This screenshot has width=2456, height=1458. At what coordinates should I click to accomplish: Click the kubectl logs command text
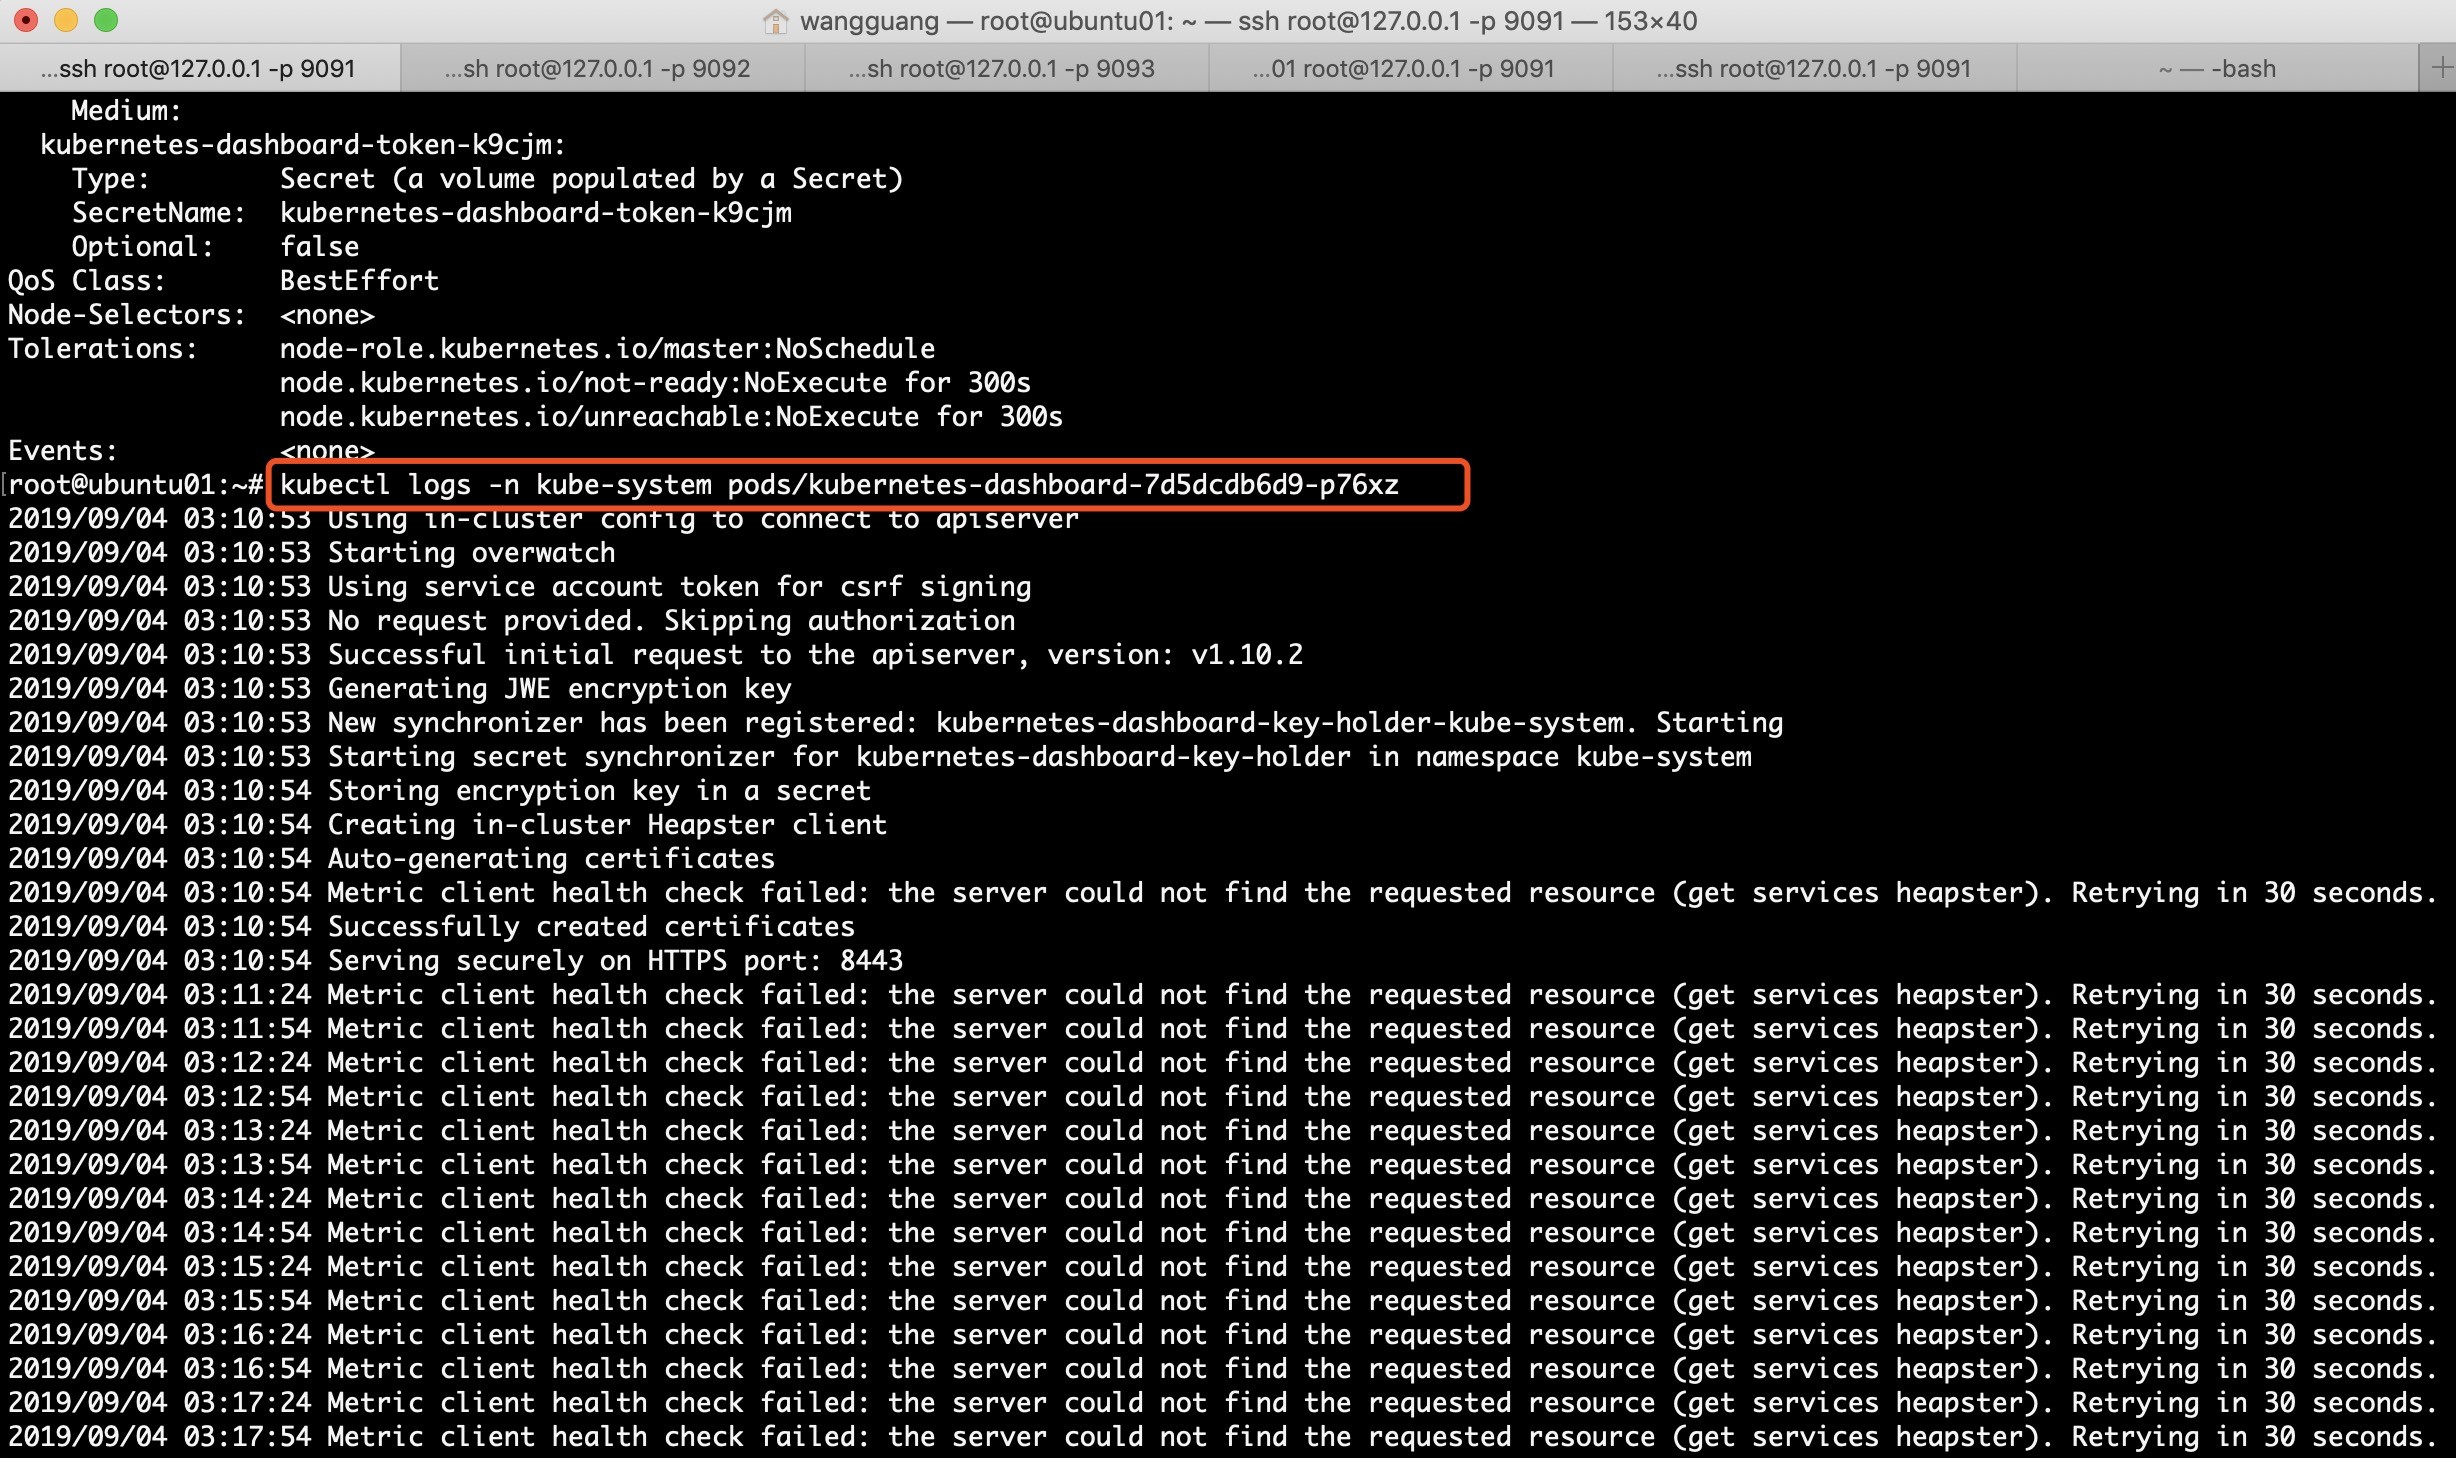tap(839, 485)
